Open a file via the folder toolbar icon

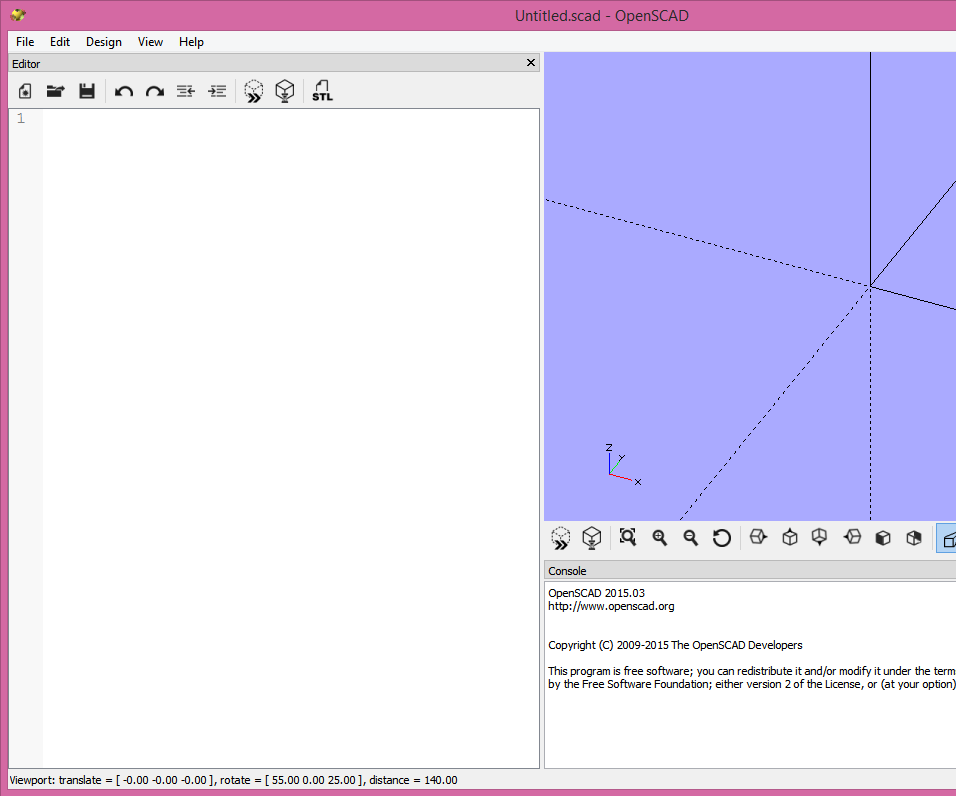(x=55, y=91)
